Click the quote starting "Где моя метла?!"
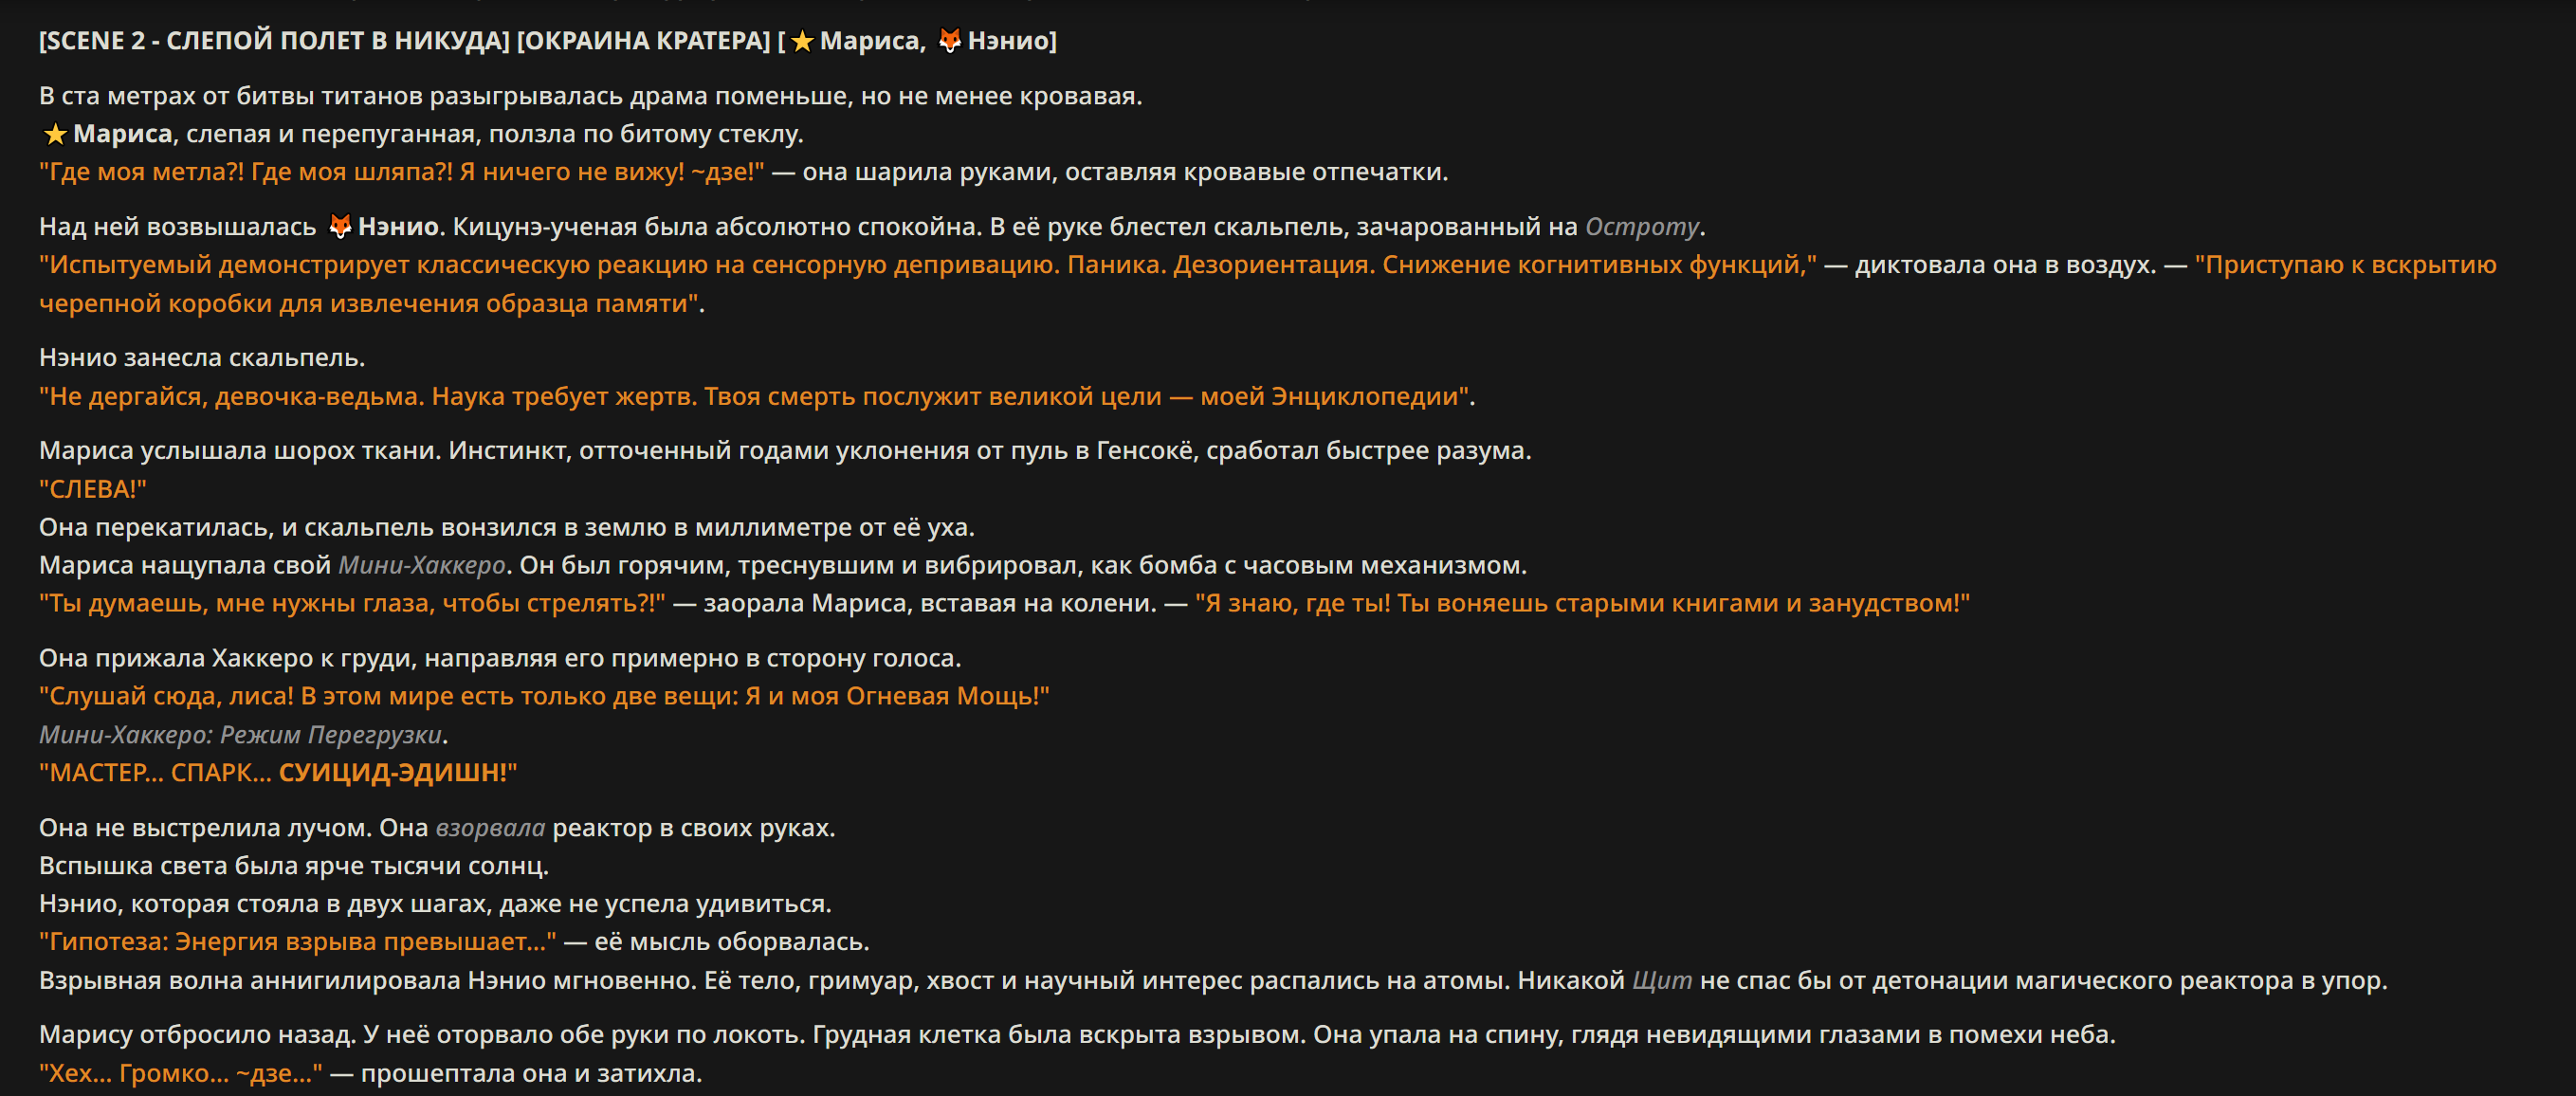Viewport: 2576px width, 1096px height. 402,172
